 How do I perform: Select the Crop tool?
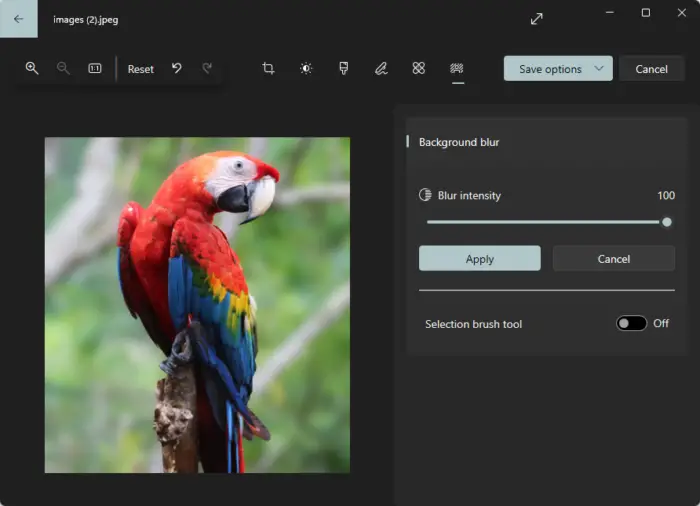click(x=268, y=68)
